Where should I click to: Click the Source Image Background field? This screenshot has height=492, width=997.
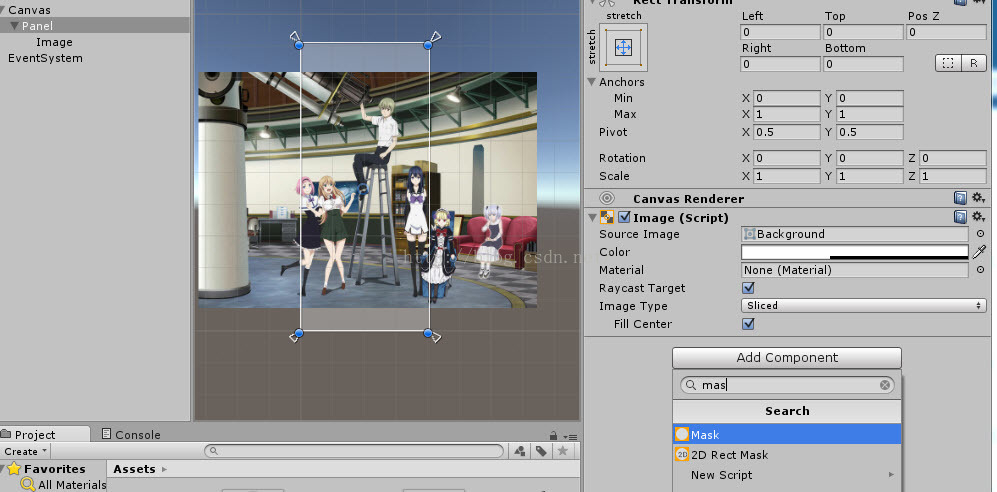855,234
